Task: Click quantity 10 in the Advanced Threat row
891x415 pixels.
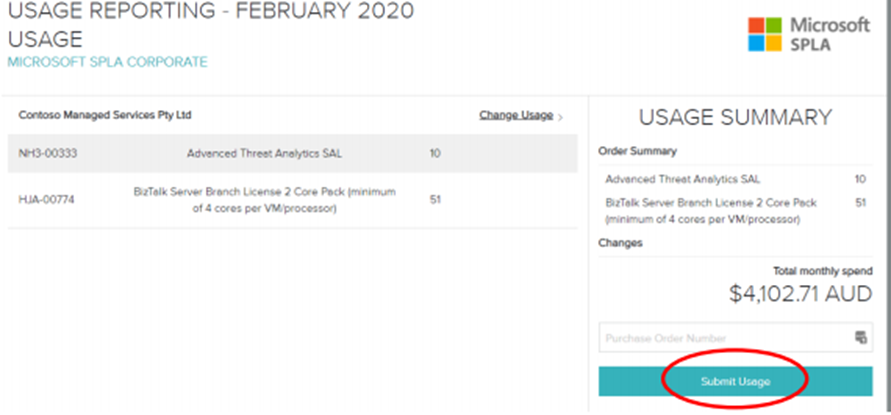Action: click(x=435, y=153)
